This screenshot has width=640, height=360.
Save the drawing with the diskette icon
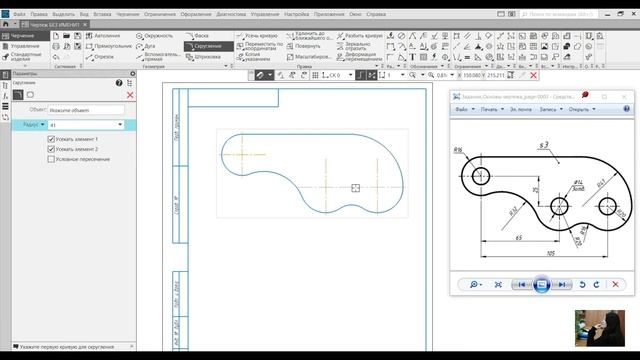[78, 36]
